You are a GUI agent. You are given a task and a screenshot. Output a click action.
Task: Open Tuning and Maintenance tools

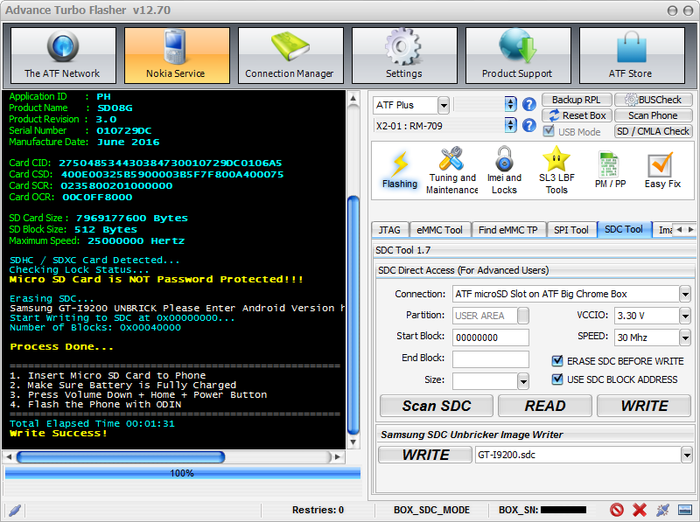coord(452,170)
